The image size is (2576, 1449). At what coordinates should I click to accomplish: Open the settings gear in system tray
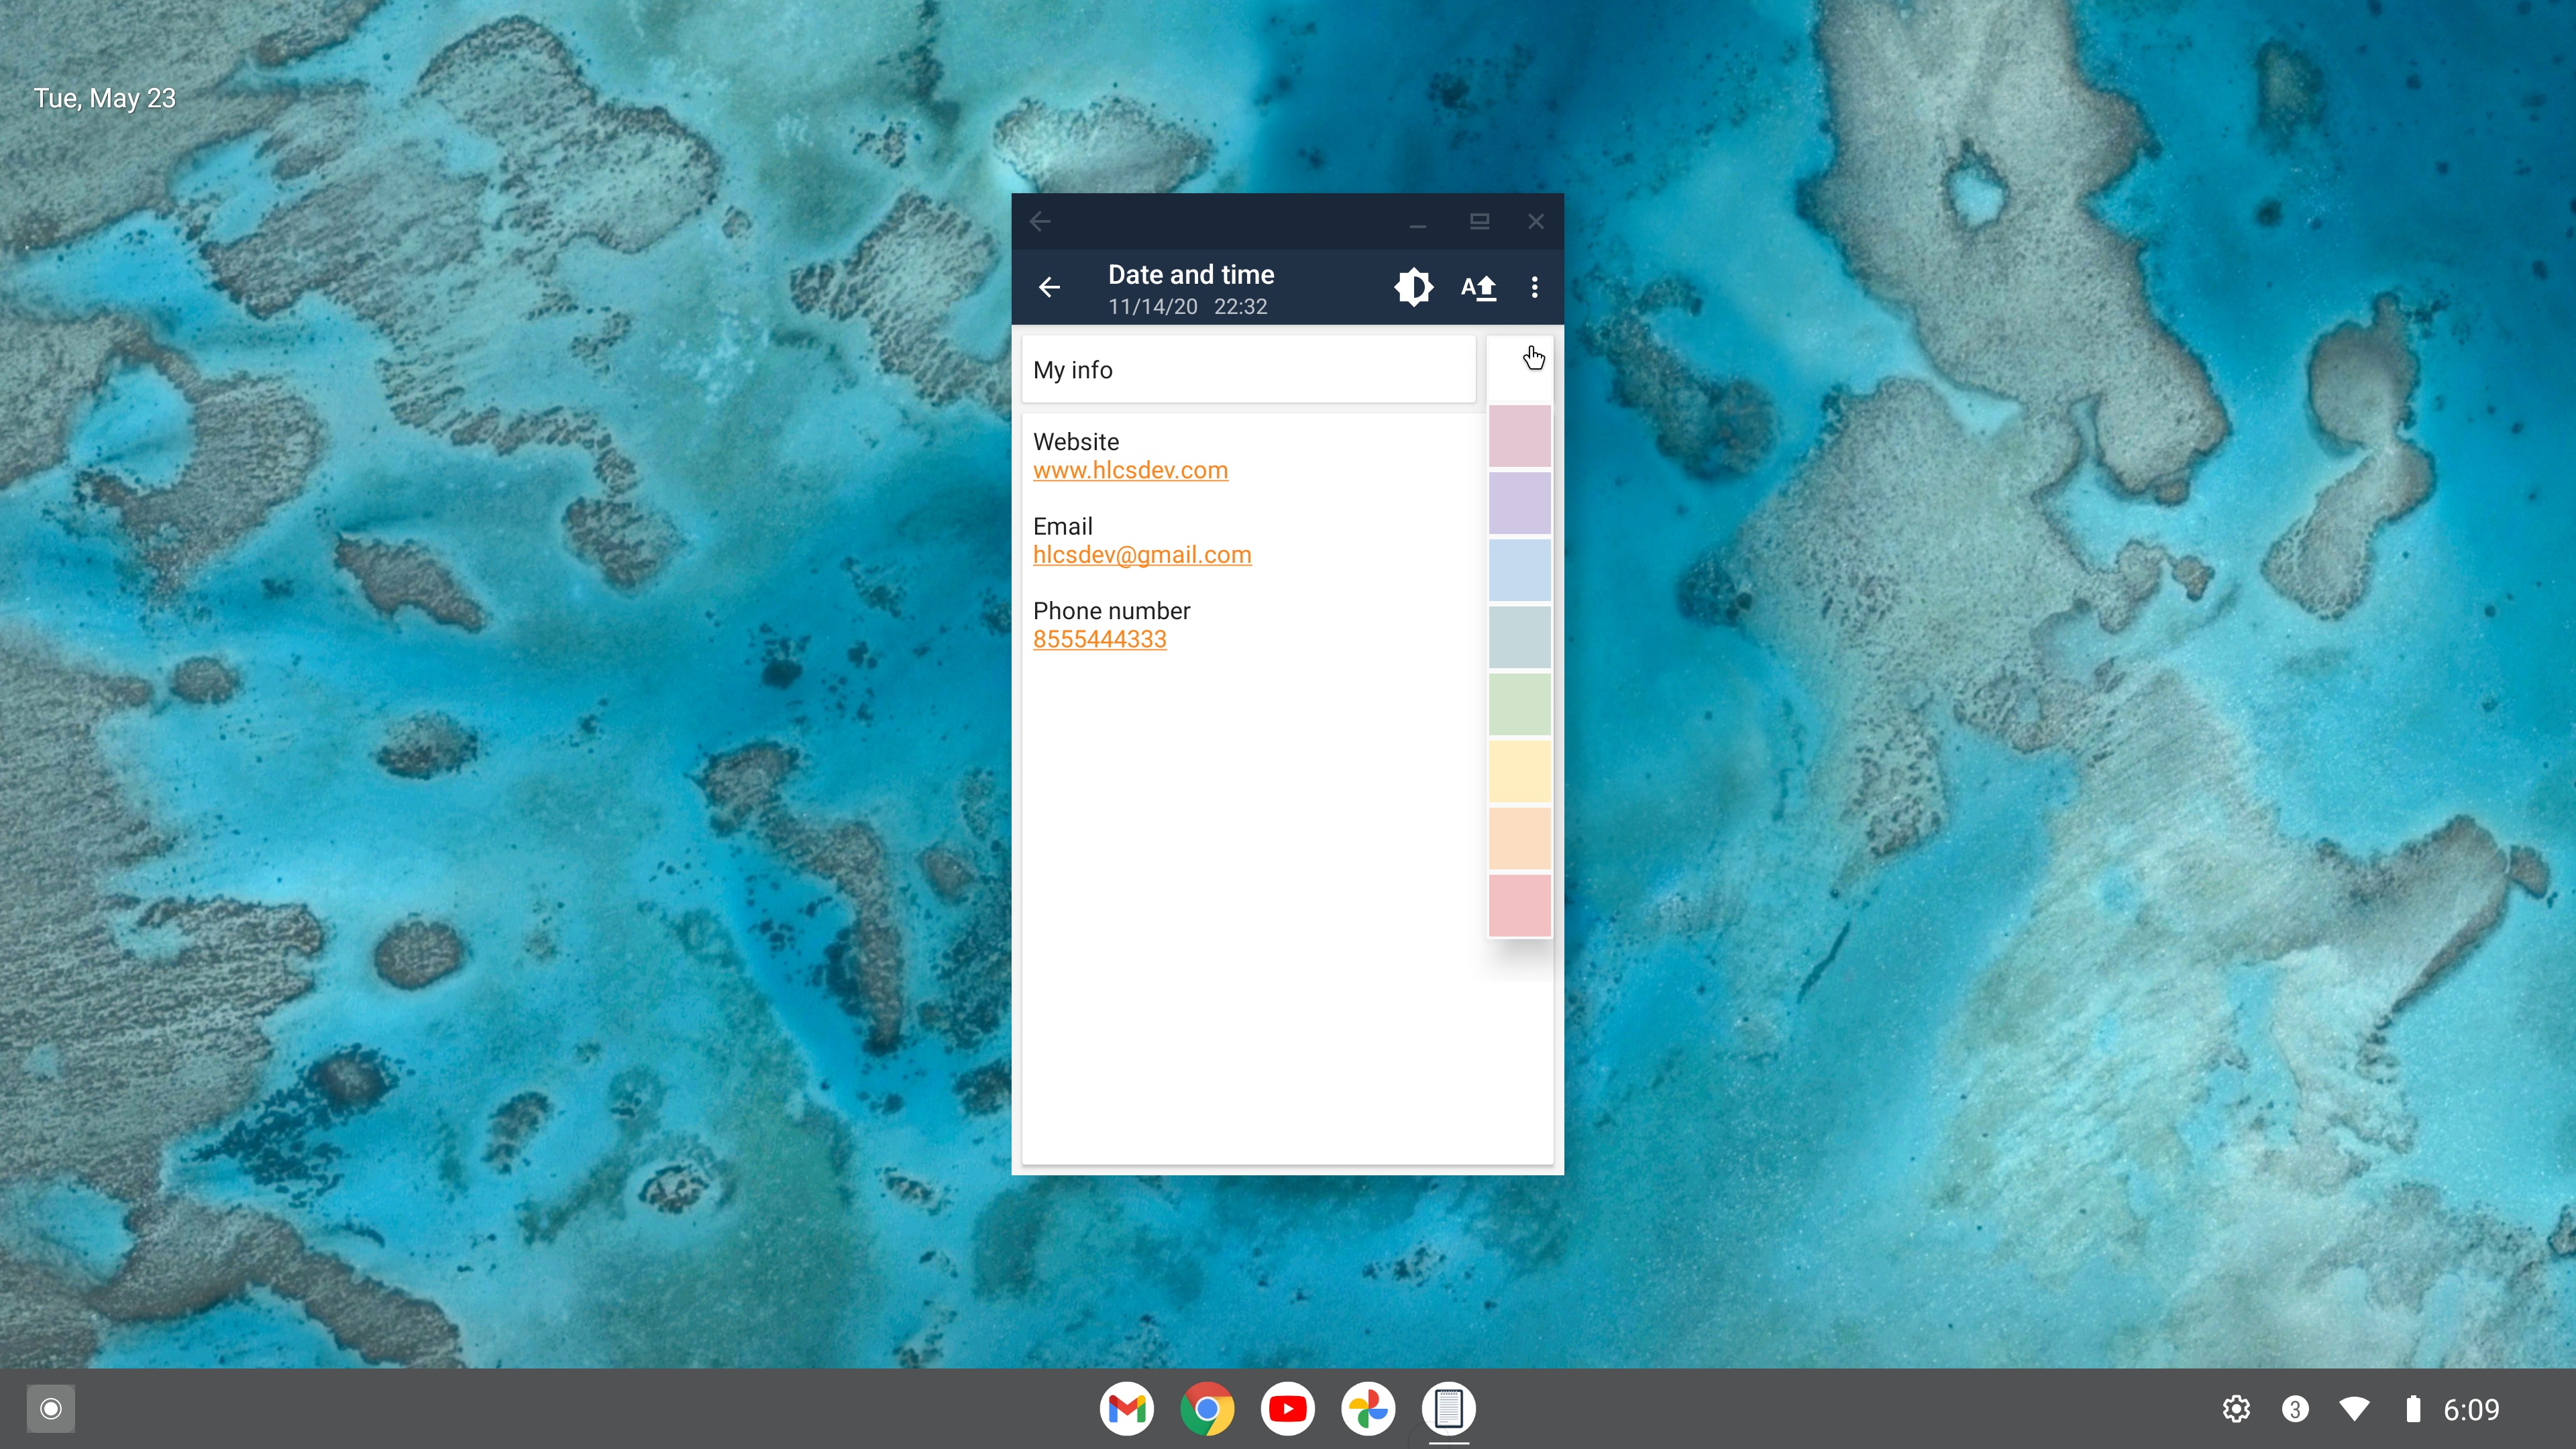point(2236,1409)
